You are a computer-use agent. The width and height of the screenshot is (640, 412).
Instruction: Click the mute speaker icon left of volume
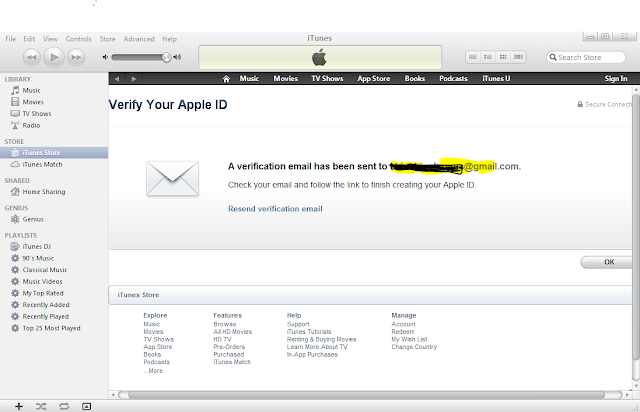point(105,57)
